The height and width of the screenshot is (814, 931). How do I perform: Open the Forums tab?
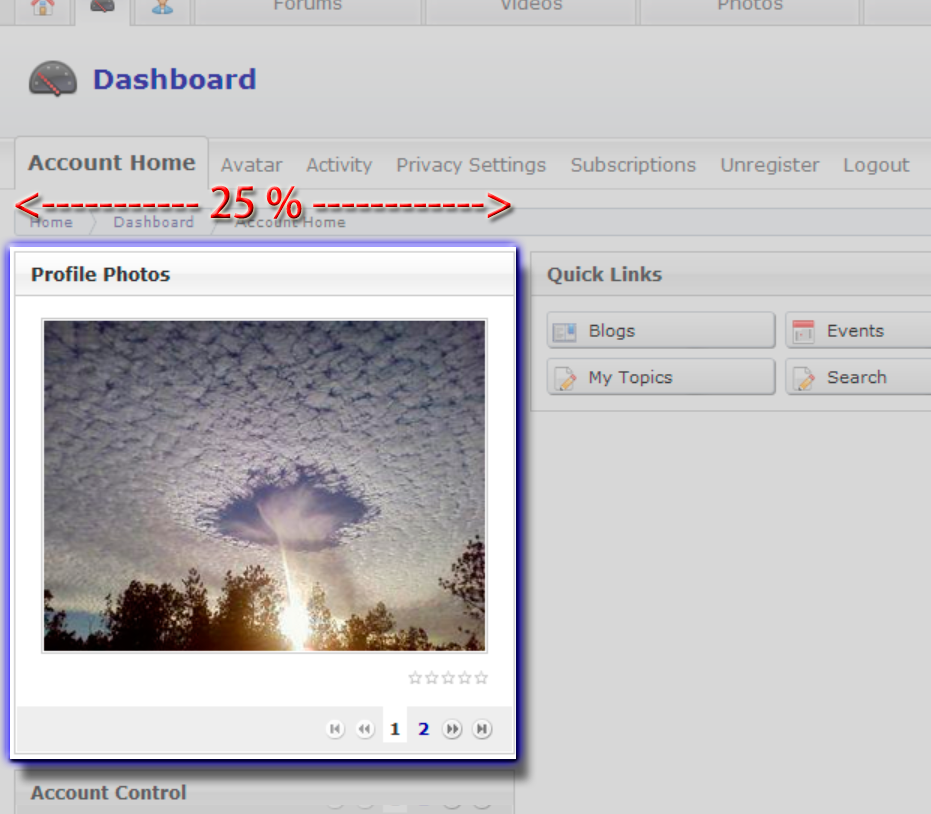tap(307, 8)
